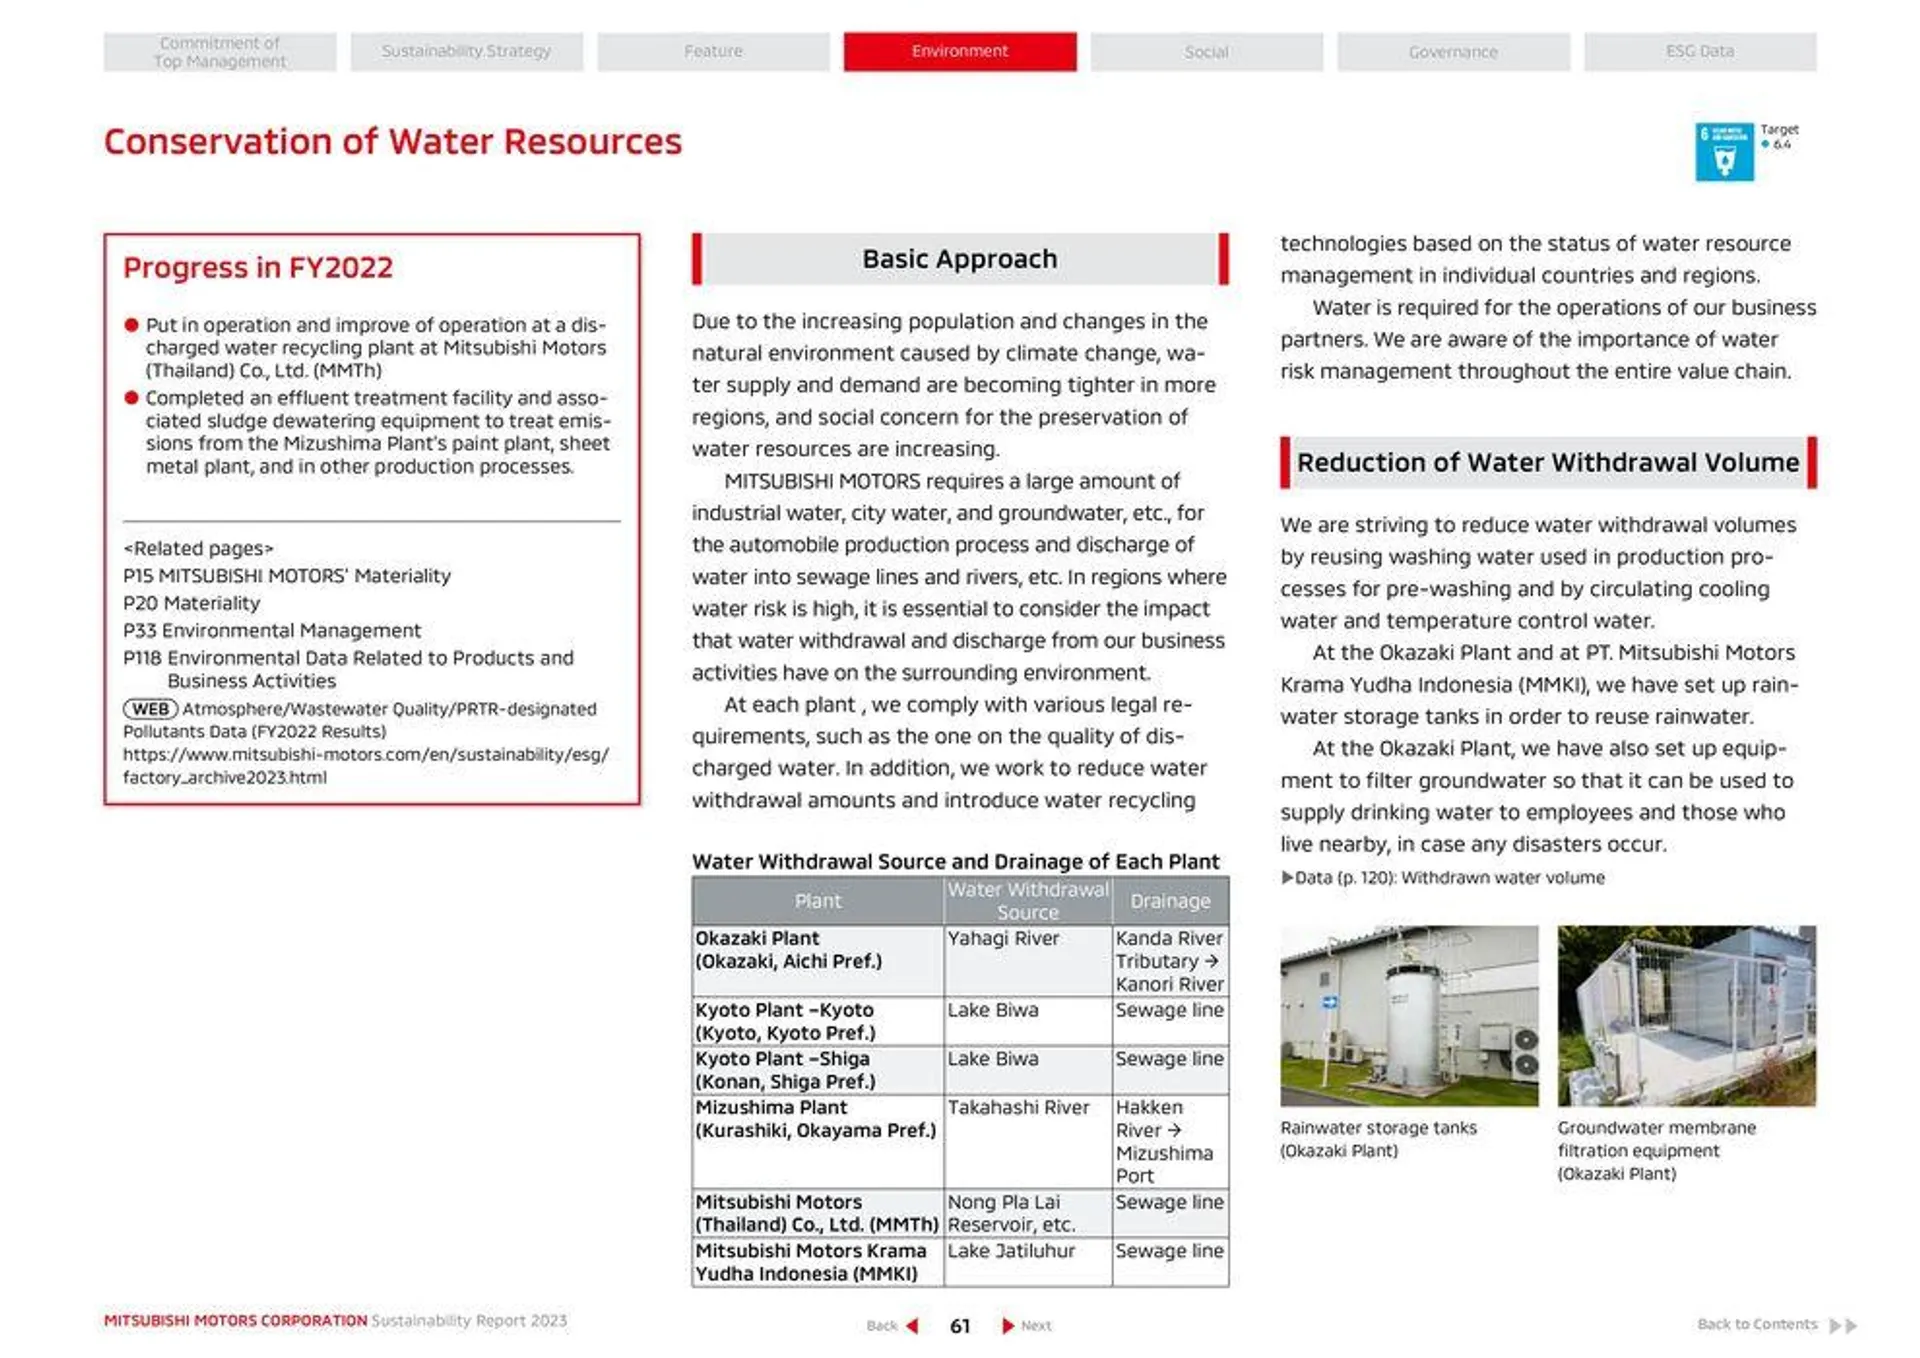Open the Feature tab
1920x1358 pixels.
click(713, 52)
